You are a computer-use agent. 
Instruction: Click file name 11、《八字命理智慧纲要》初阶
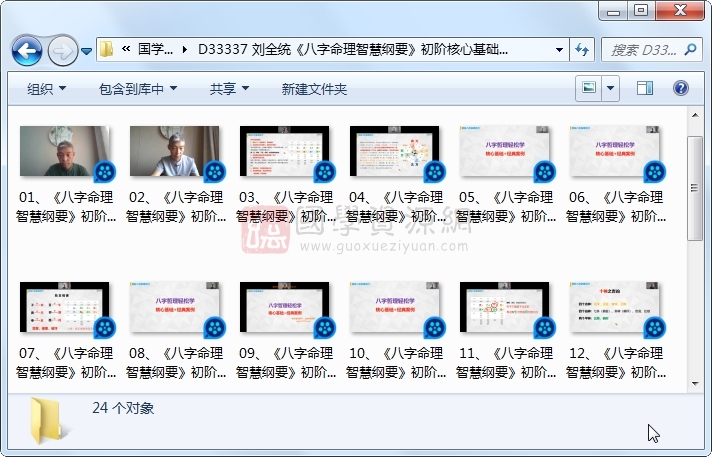point(506,363)
